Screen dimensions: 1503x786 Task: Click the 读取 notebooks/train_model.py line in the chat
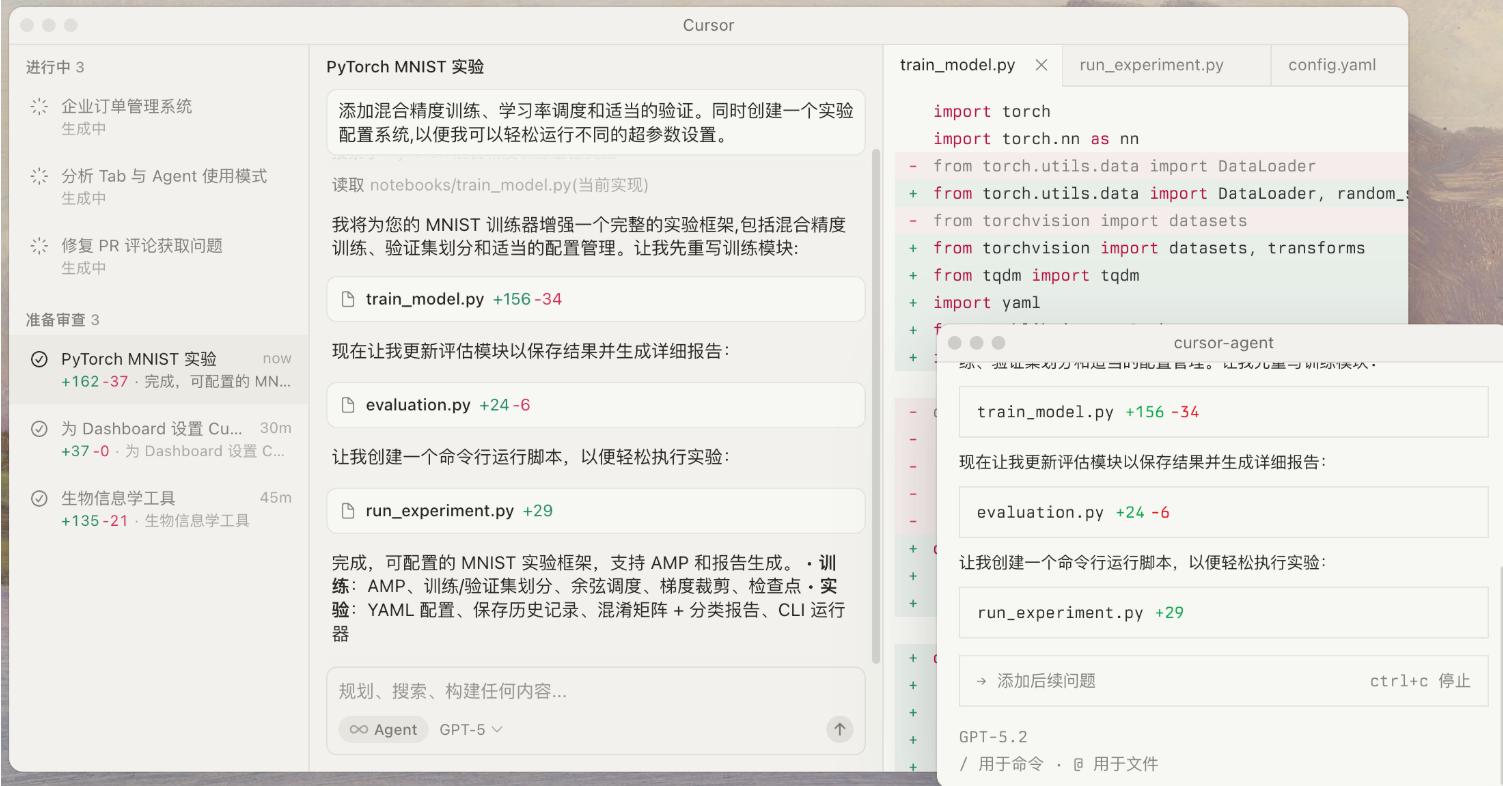tap(491, 185)
